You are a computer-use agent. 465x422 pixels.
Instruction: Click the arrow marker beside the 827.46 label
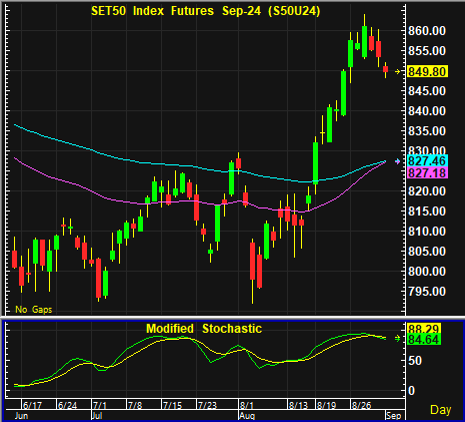click(397, 161)
